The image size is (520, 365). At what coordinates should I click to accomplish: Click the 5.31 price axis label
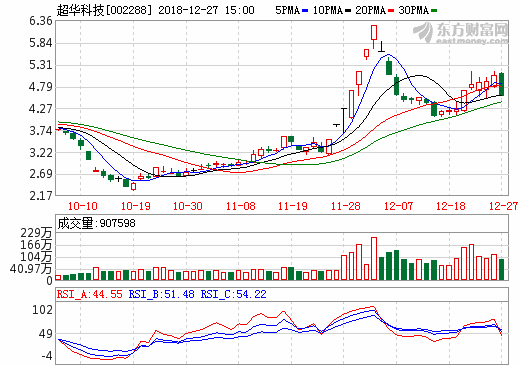point(41,65)
